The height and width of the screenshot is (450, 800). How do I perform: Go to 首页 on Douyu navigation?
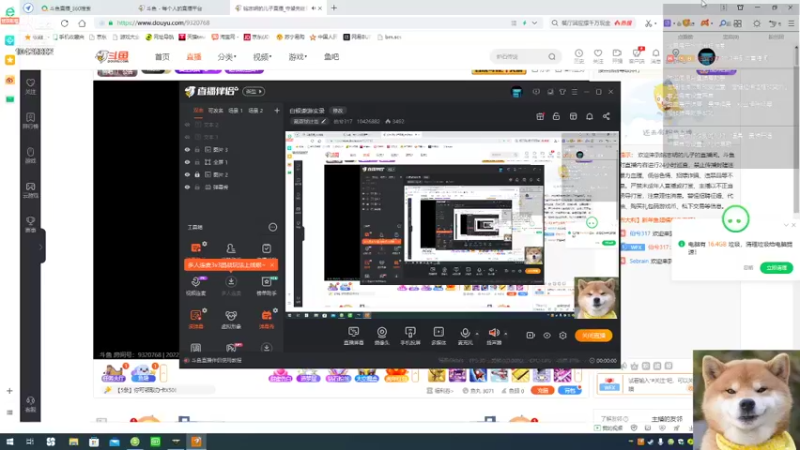point(162,57)
